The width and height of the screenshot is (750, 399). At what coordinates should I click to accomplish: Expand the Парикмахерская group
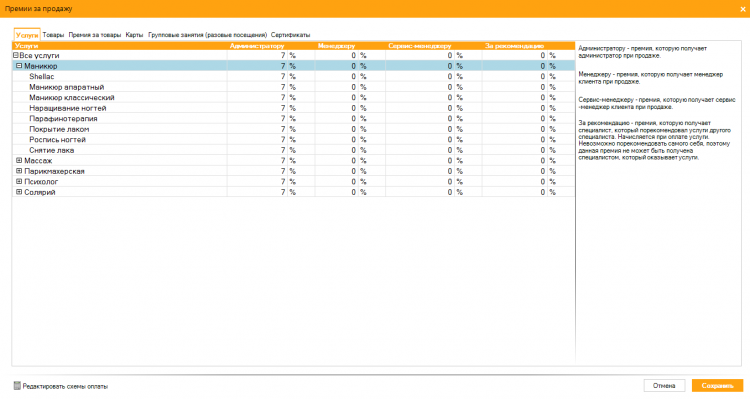[x=19, y=171]
